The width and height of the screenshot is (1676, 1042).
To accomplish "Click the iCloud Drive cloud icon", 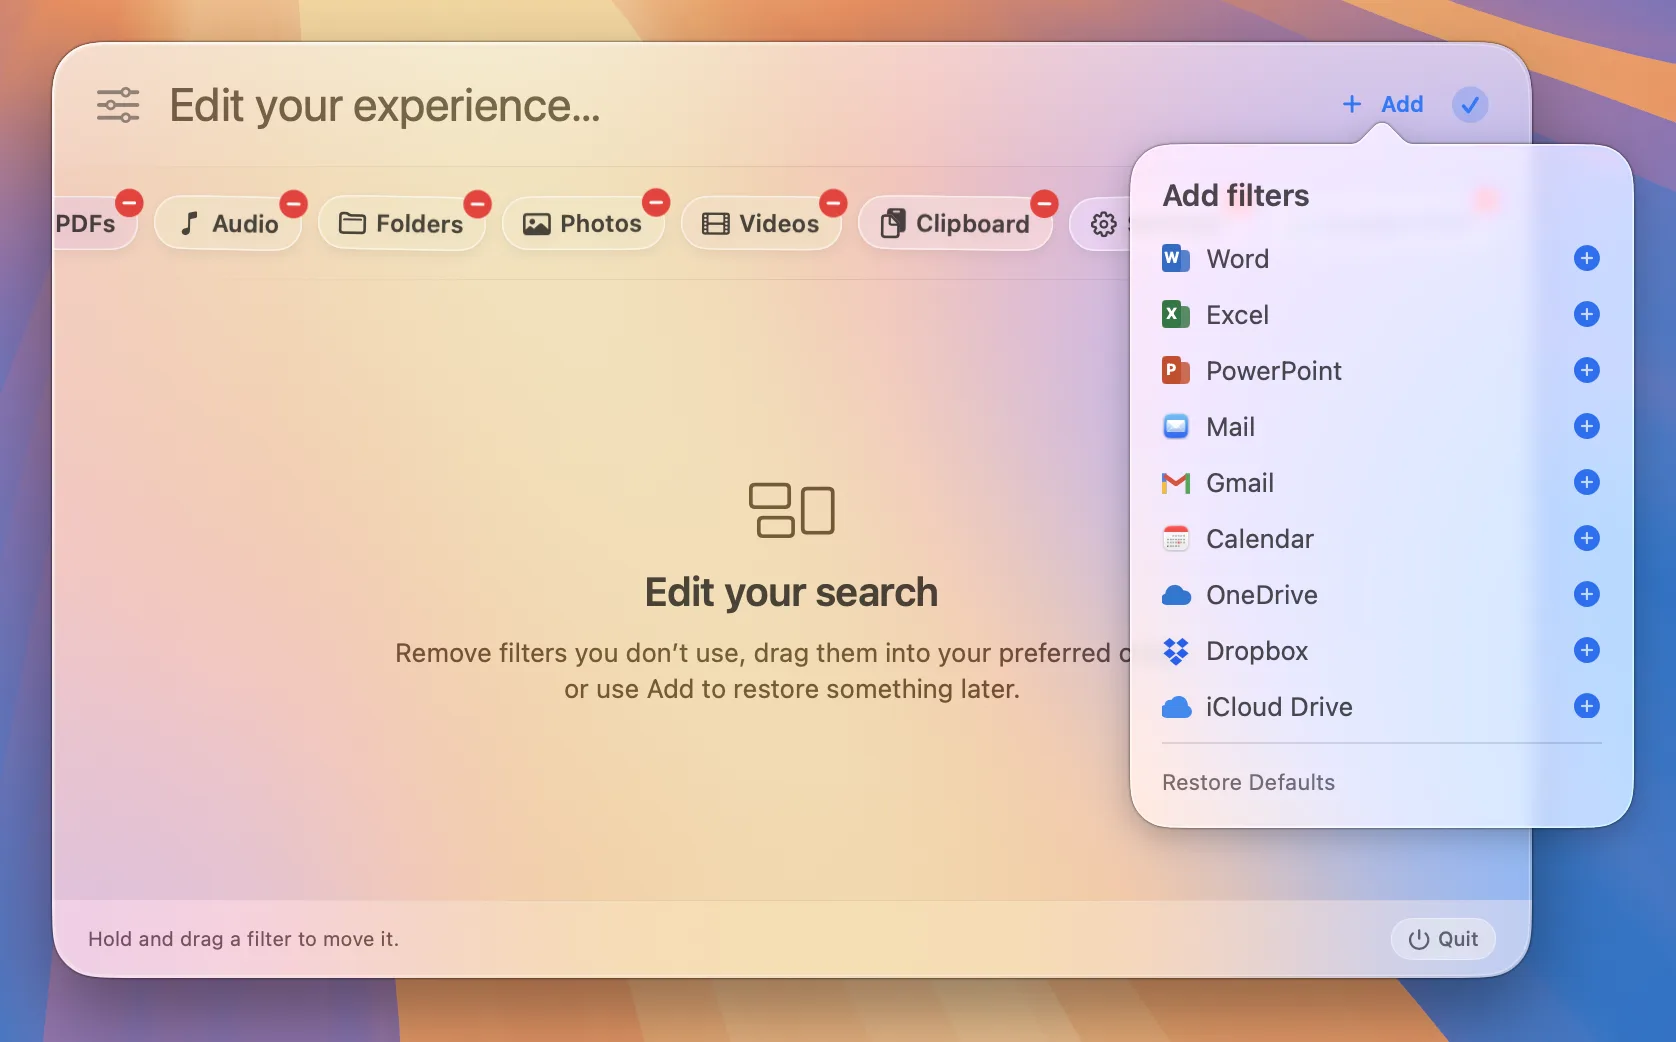I will pyautogui.click(x=1176, y=707).
